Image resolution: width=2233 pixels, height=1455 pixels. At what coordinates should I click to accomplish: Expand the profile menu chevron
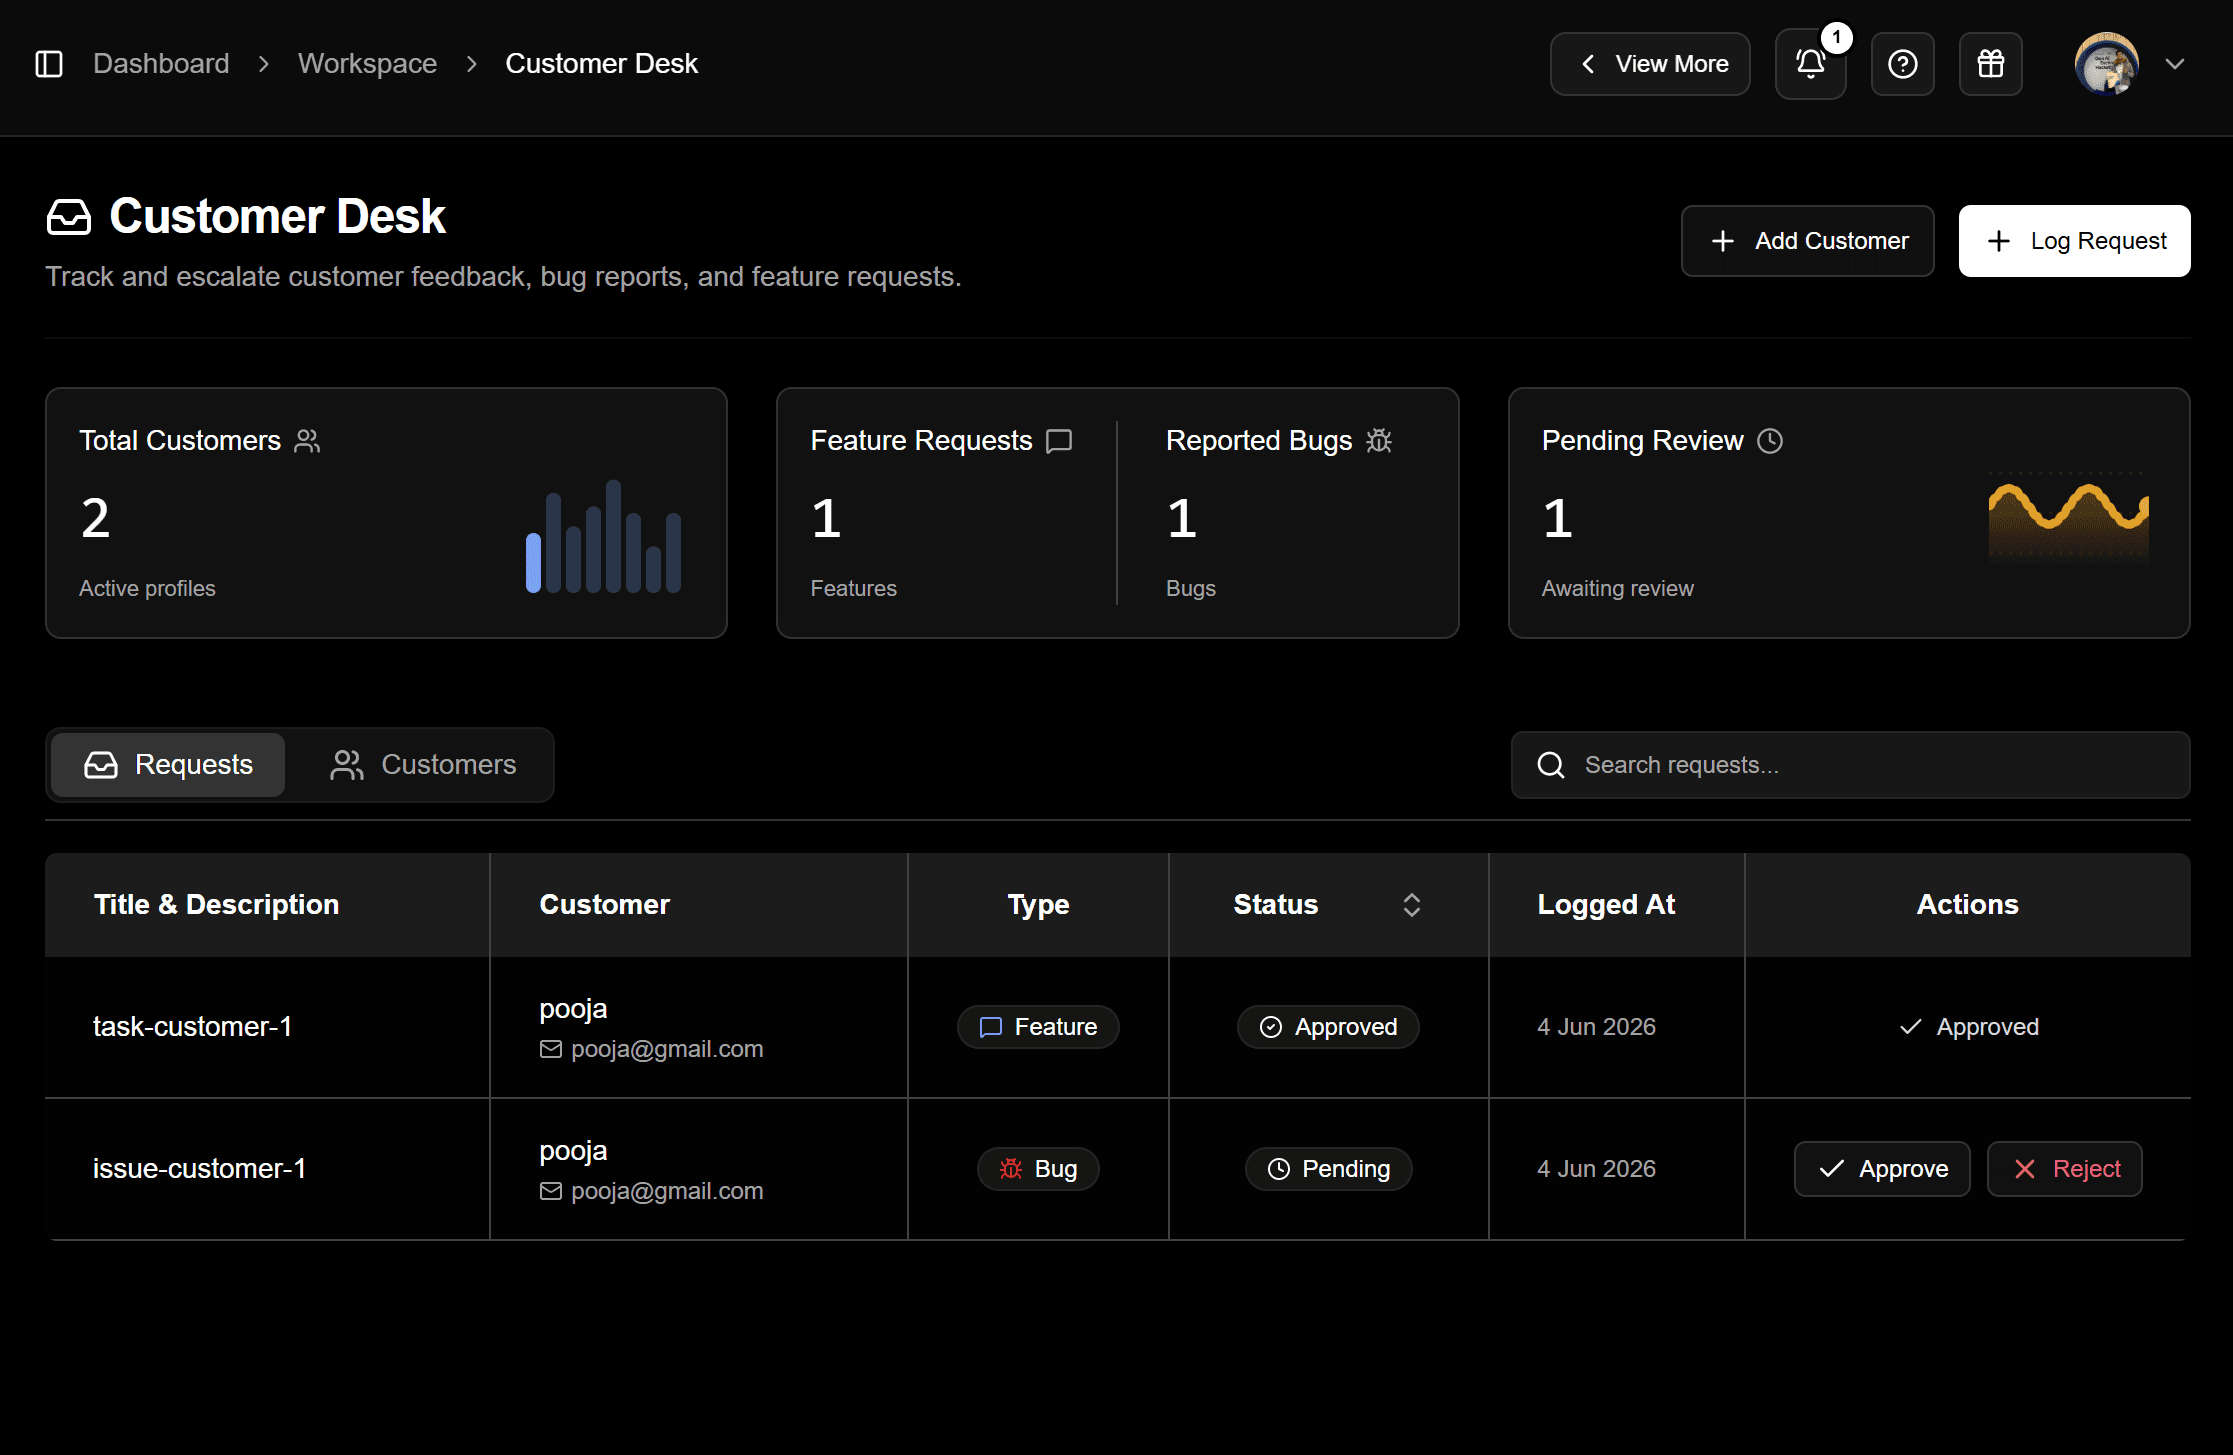(2174, 64)
